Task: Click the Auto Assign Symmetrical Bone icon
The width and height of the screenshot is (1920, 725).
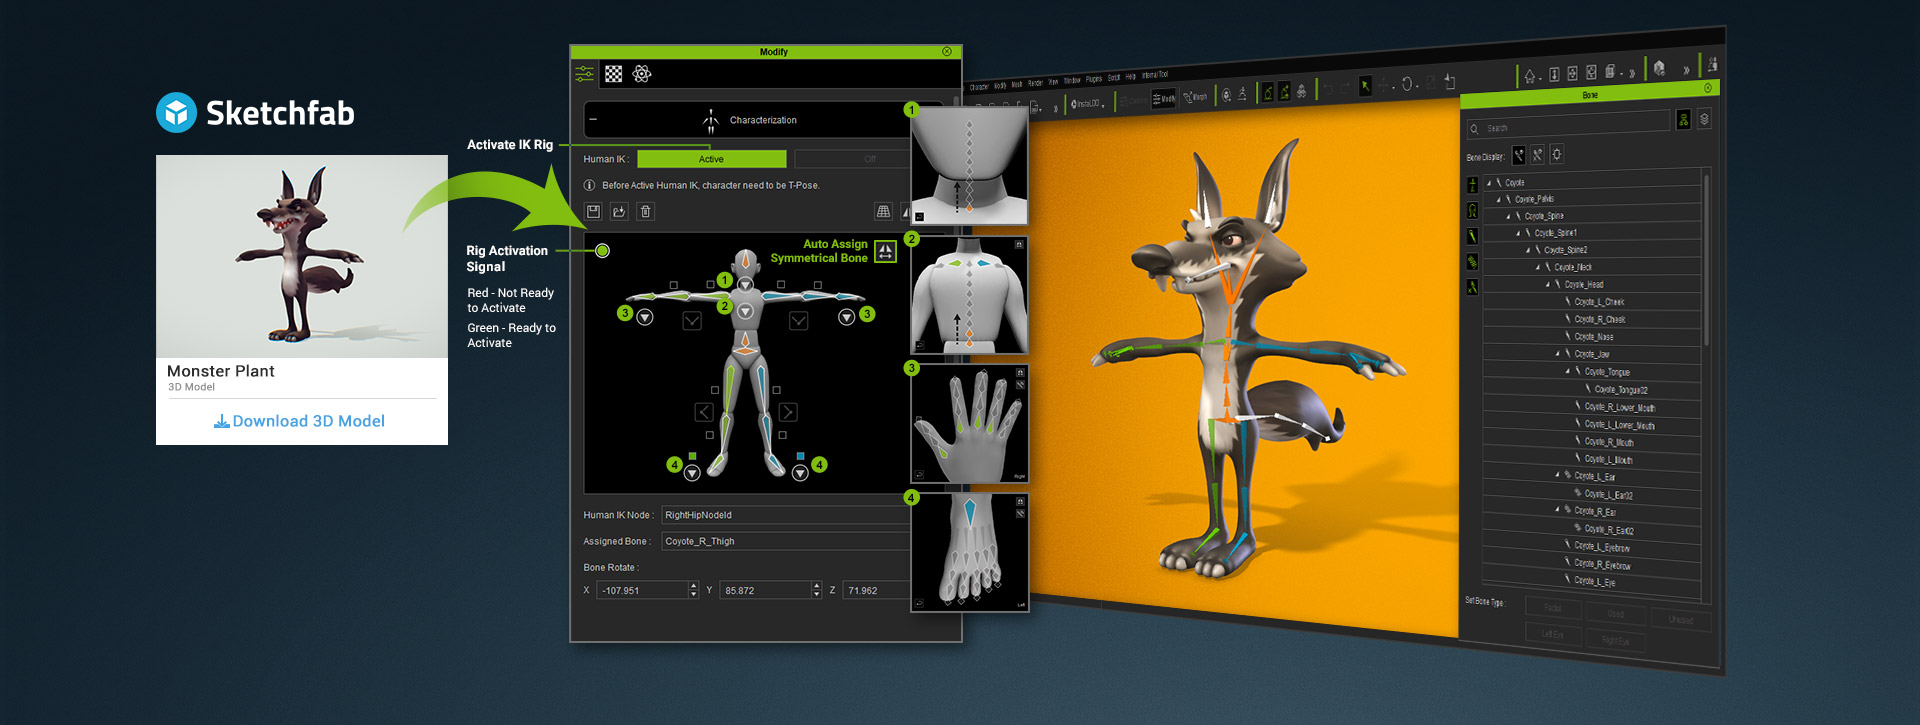Action: coord(885,251)
